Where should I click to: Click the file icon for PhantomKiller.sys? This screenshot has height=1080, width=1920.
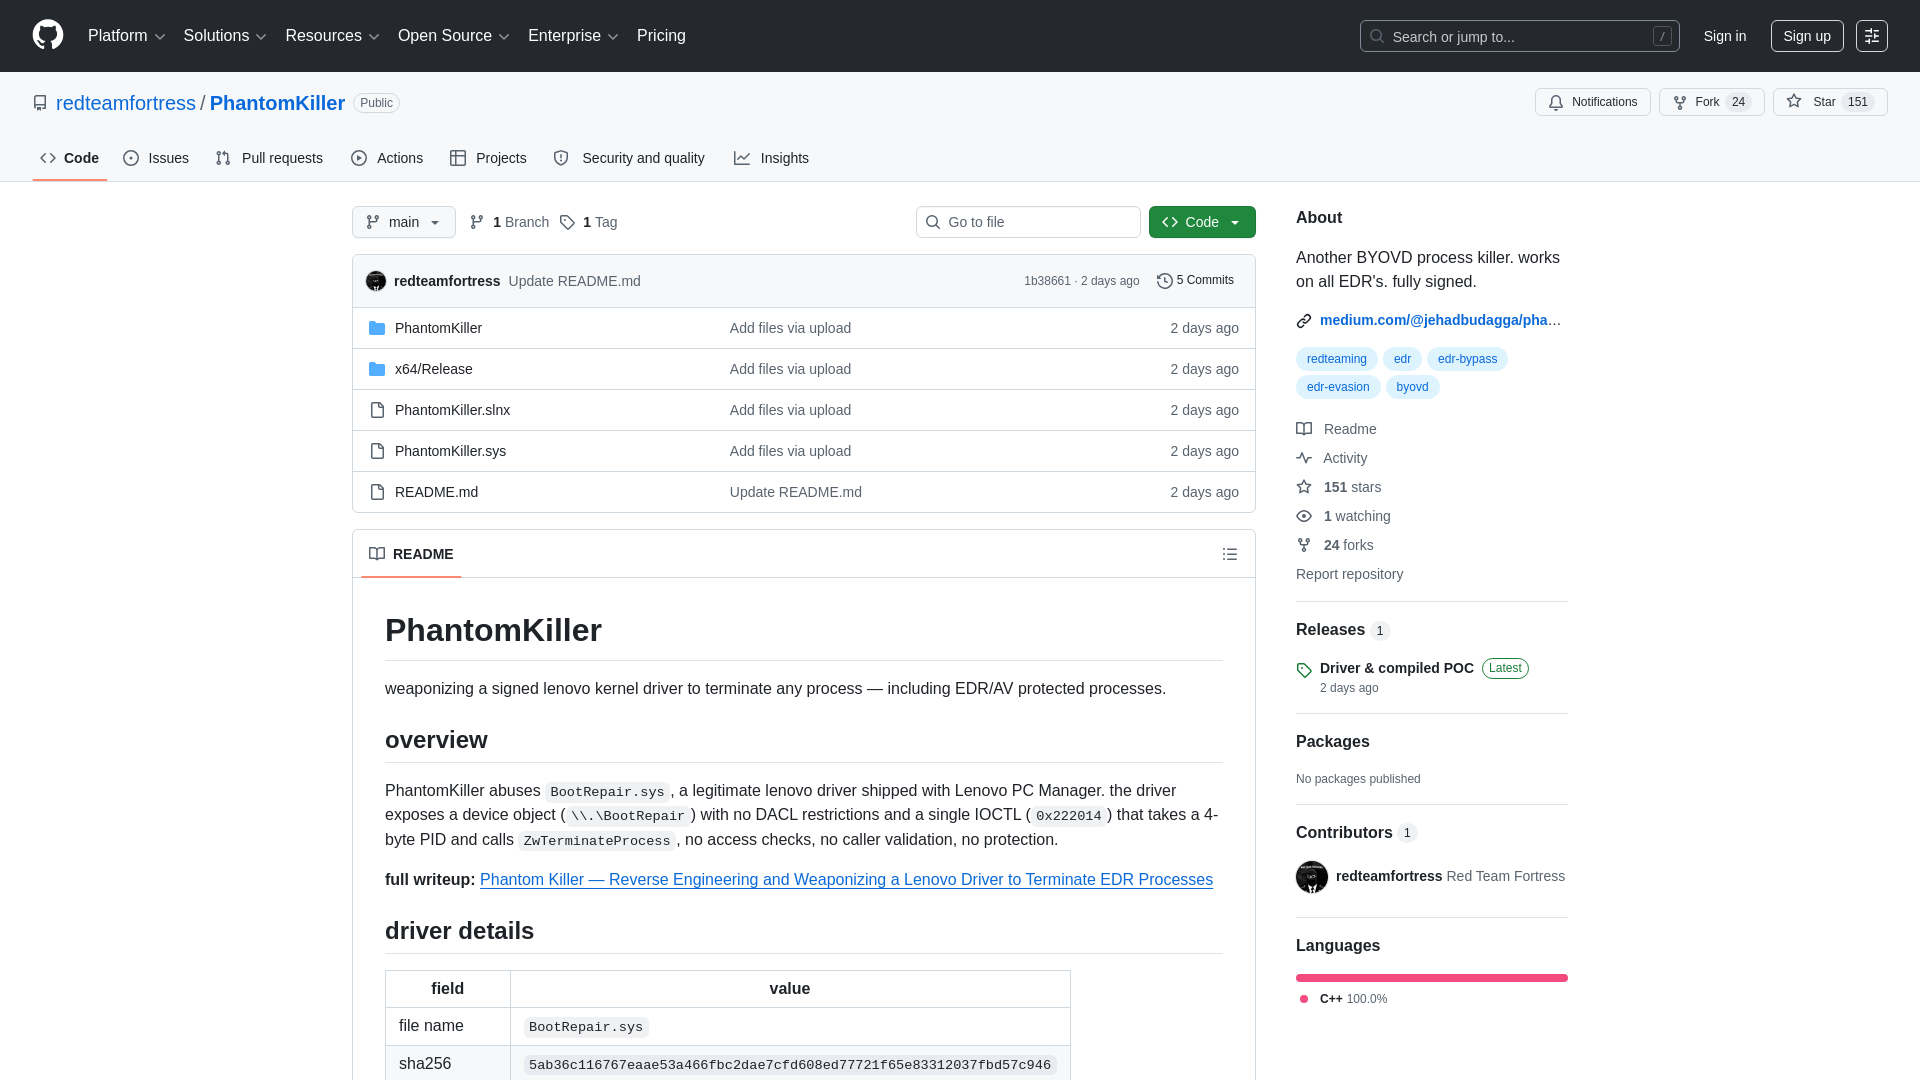pyautogui.click(x=377, y=451)
